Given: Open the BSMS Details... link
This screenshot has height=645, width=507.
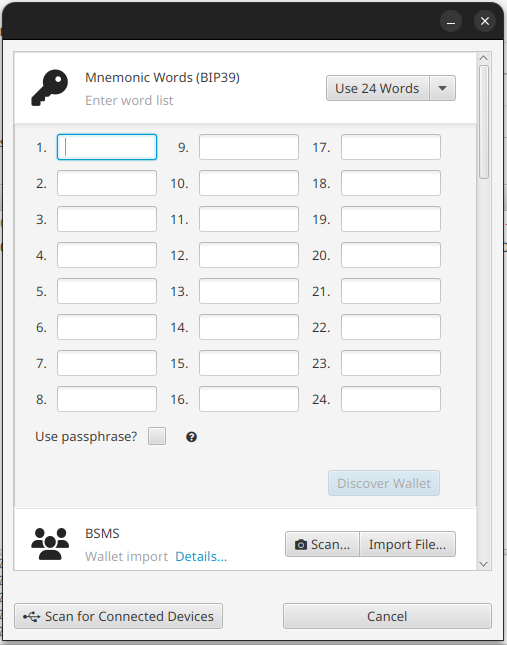Looking at the screenshot, I should pos(201,556).
